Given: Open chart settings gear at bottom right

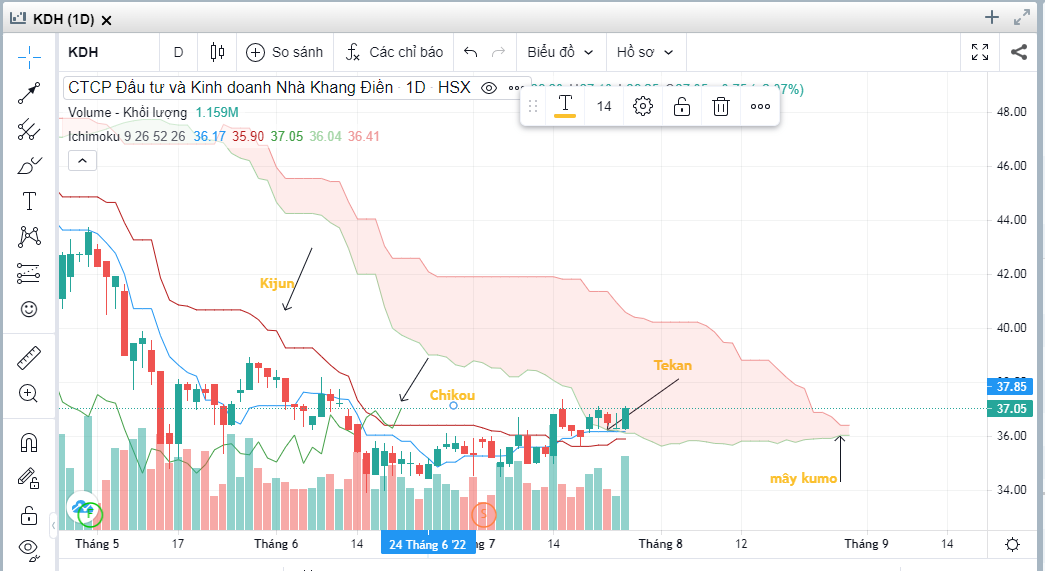Looking at the screenshot, I should click(1012, 544).
